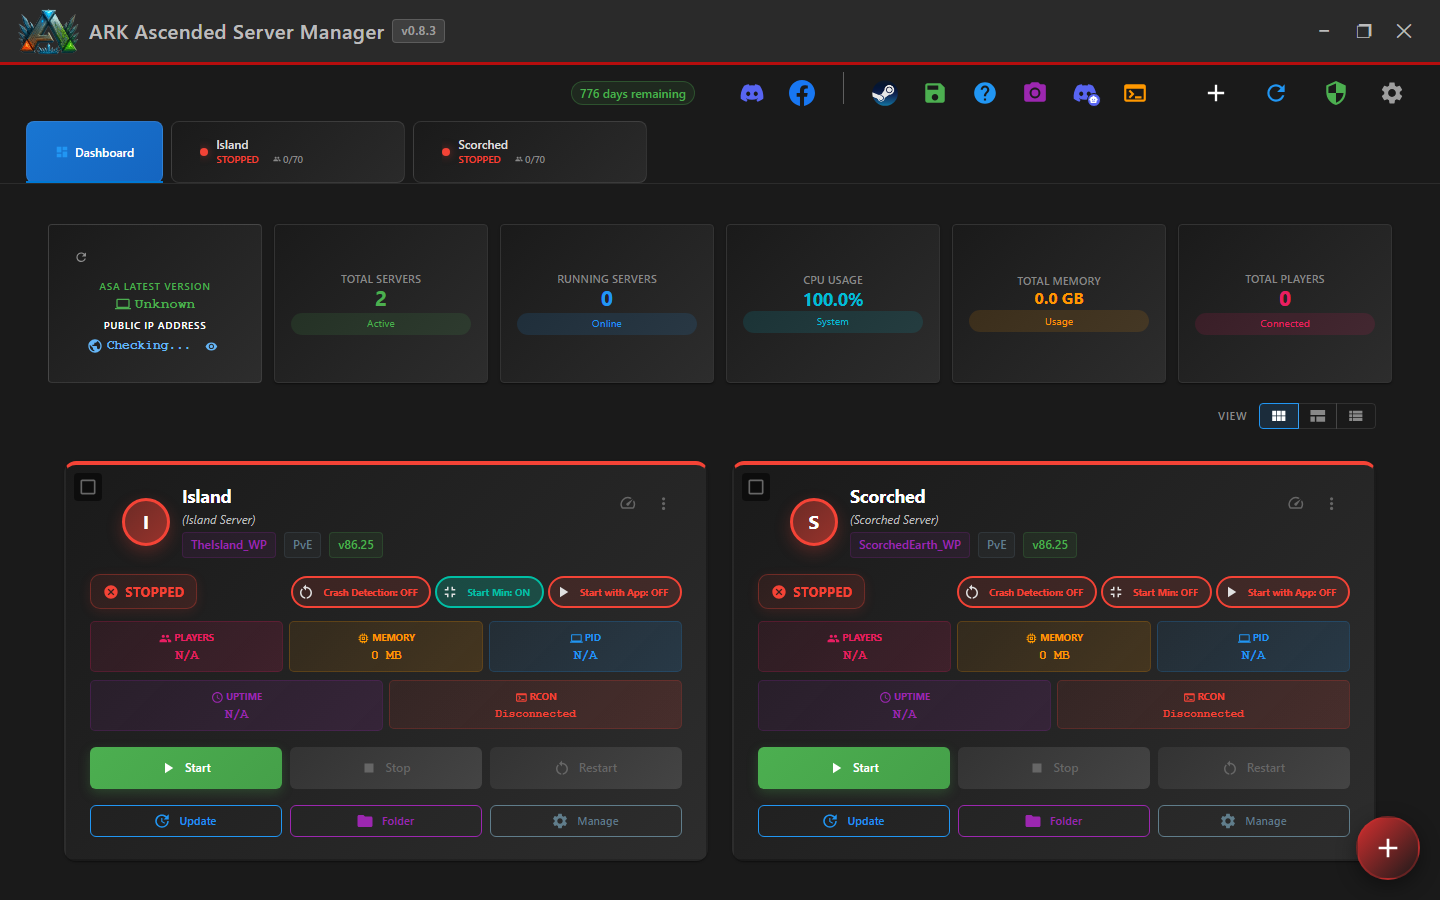Select the Scorched server checkbox

tap(756, 487)
